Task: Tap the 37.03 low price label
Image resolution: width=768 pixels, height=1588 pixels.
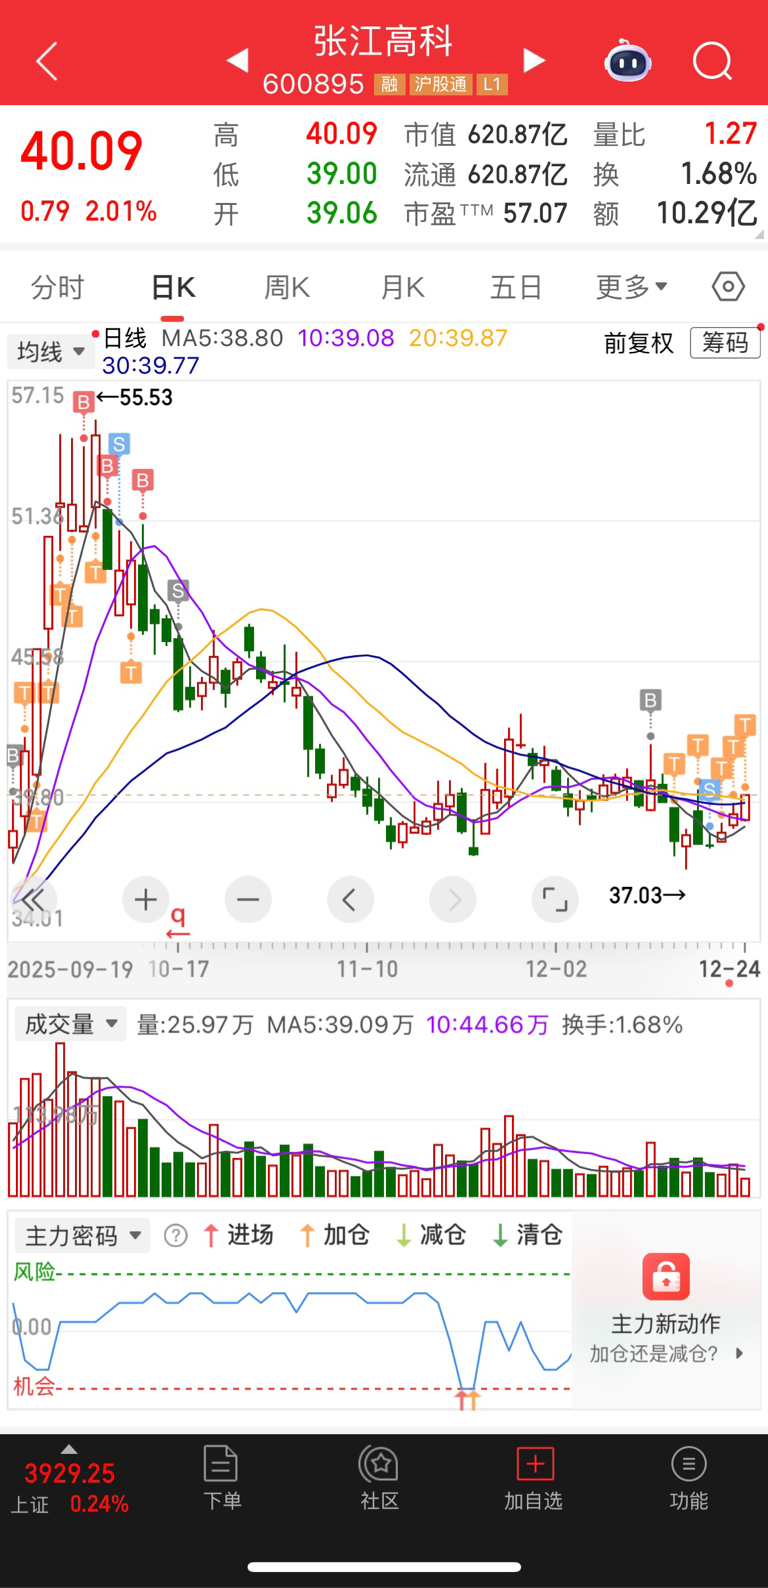Action: tap(647, 895)
